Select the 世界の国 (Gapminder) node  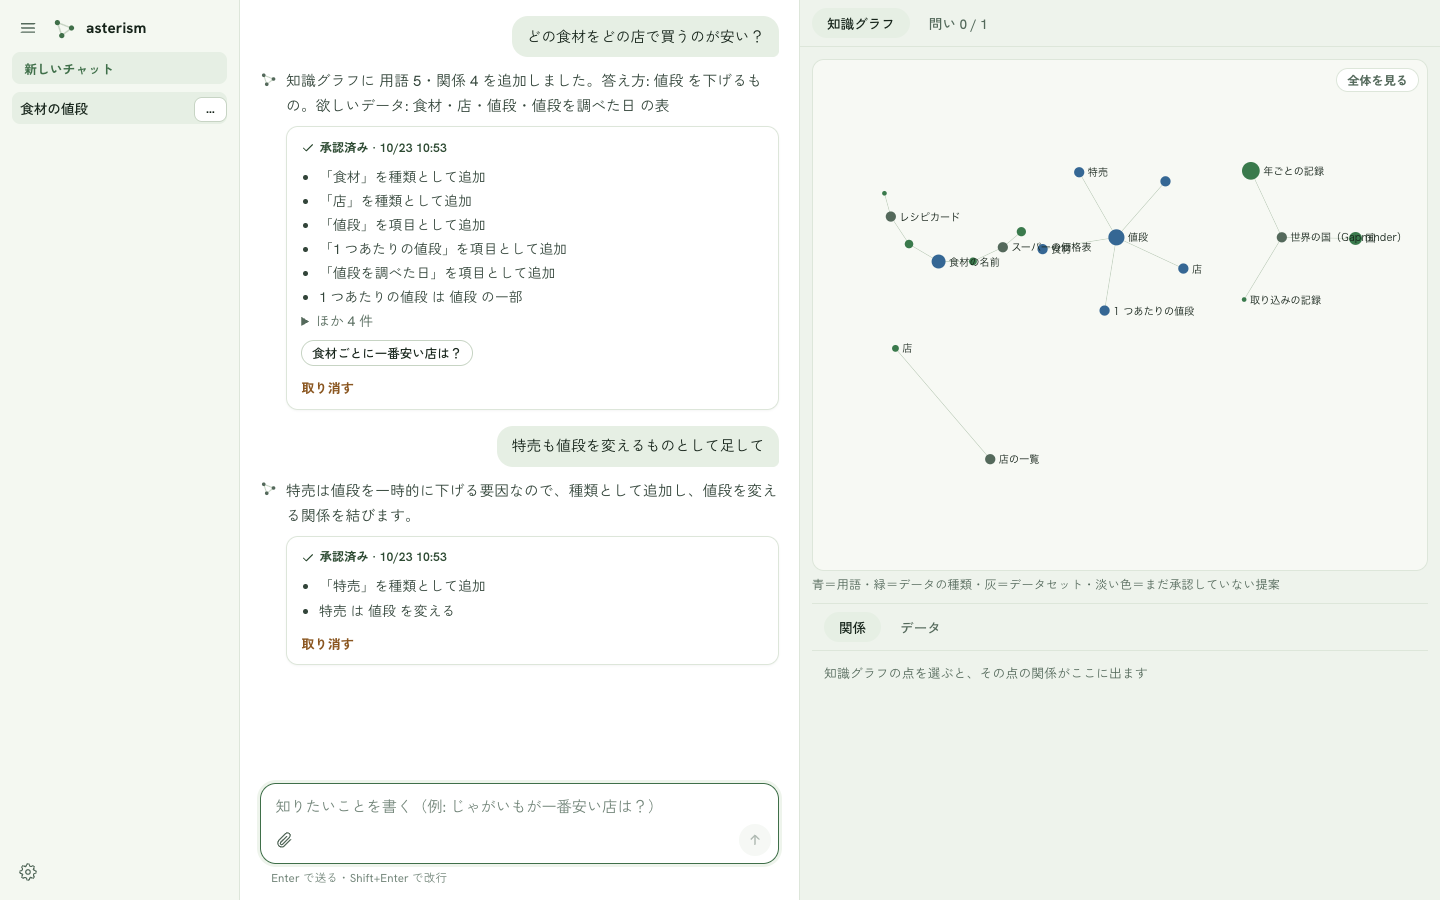[1281, 238]
